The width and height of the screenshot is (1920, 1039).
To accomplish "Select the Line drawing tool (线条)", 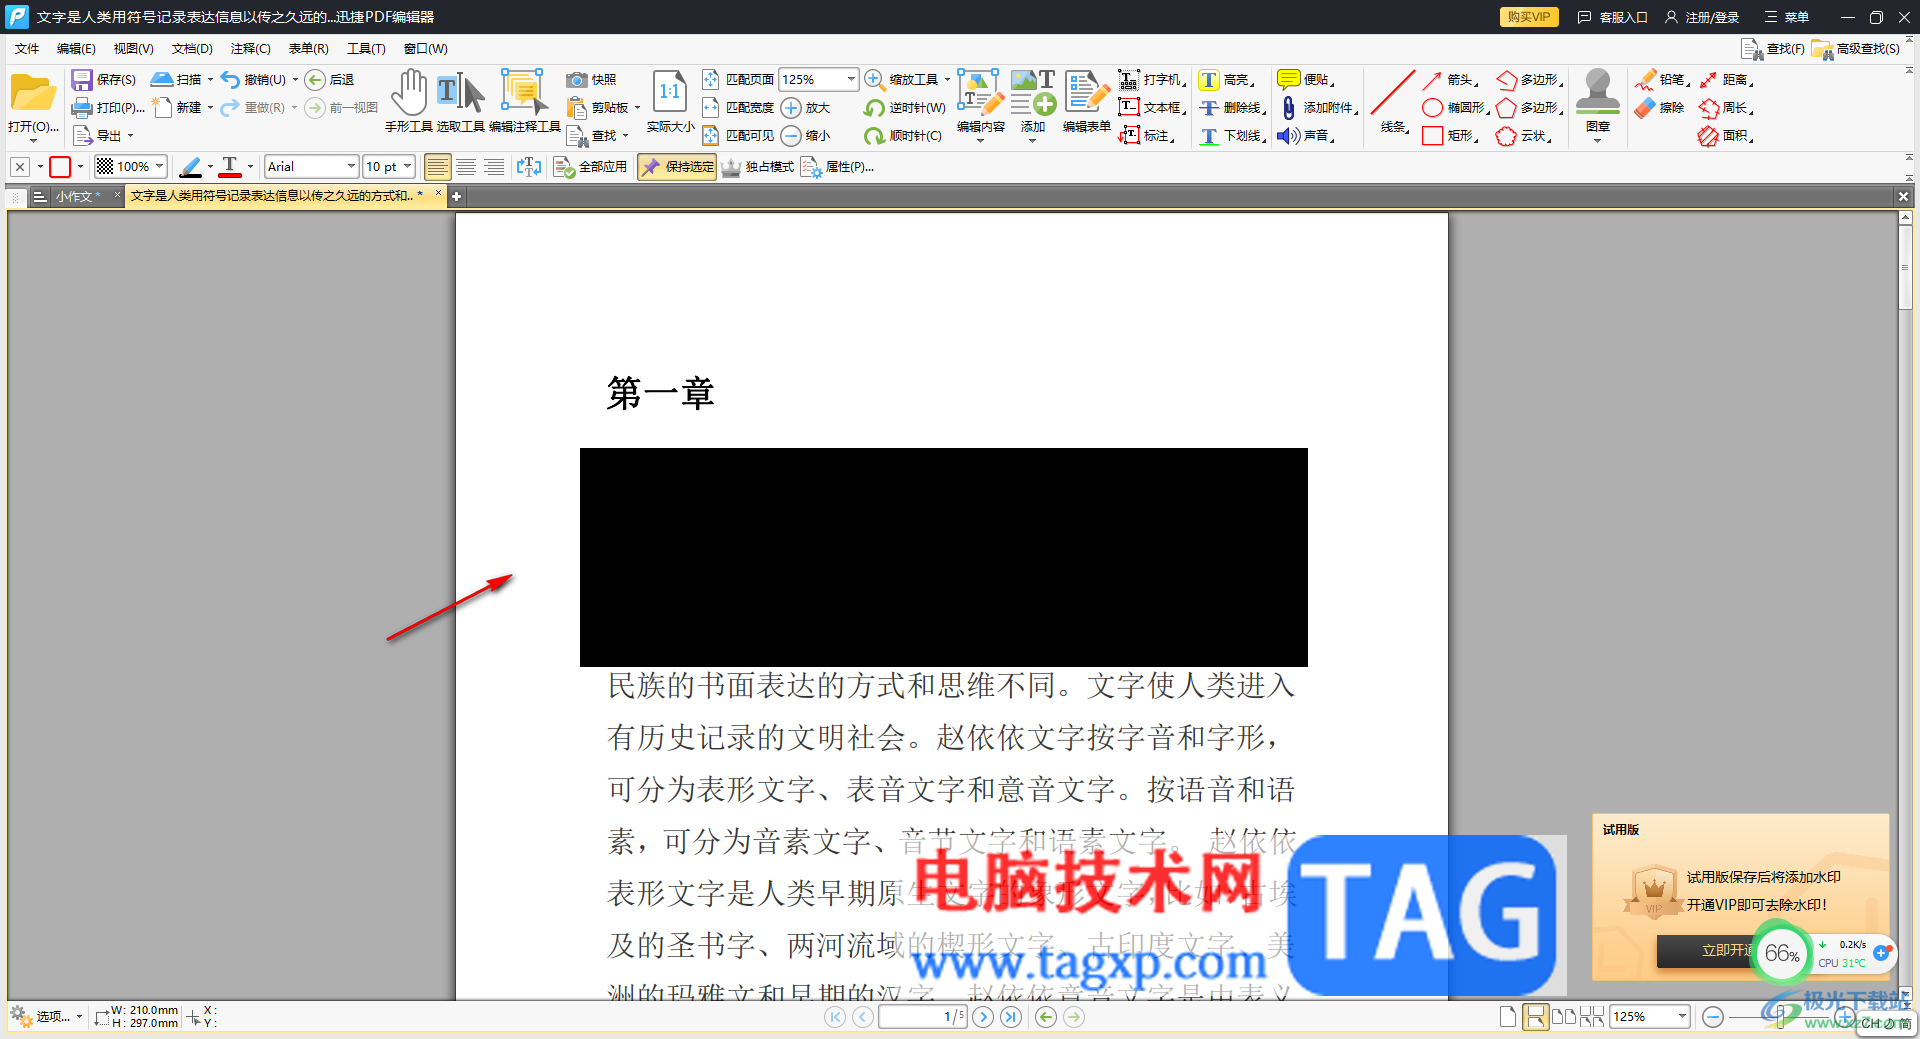I will 1393,102.
